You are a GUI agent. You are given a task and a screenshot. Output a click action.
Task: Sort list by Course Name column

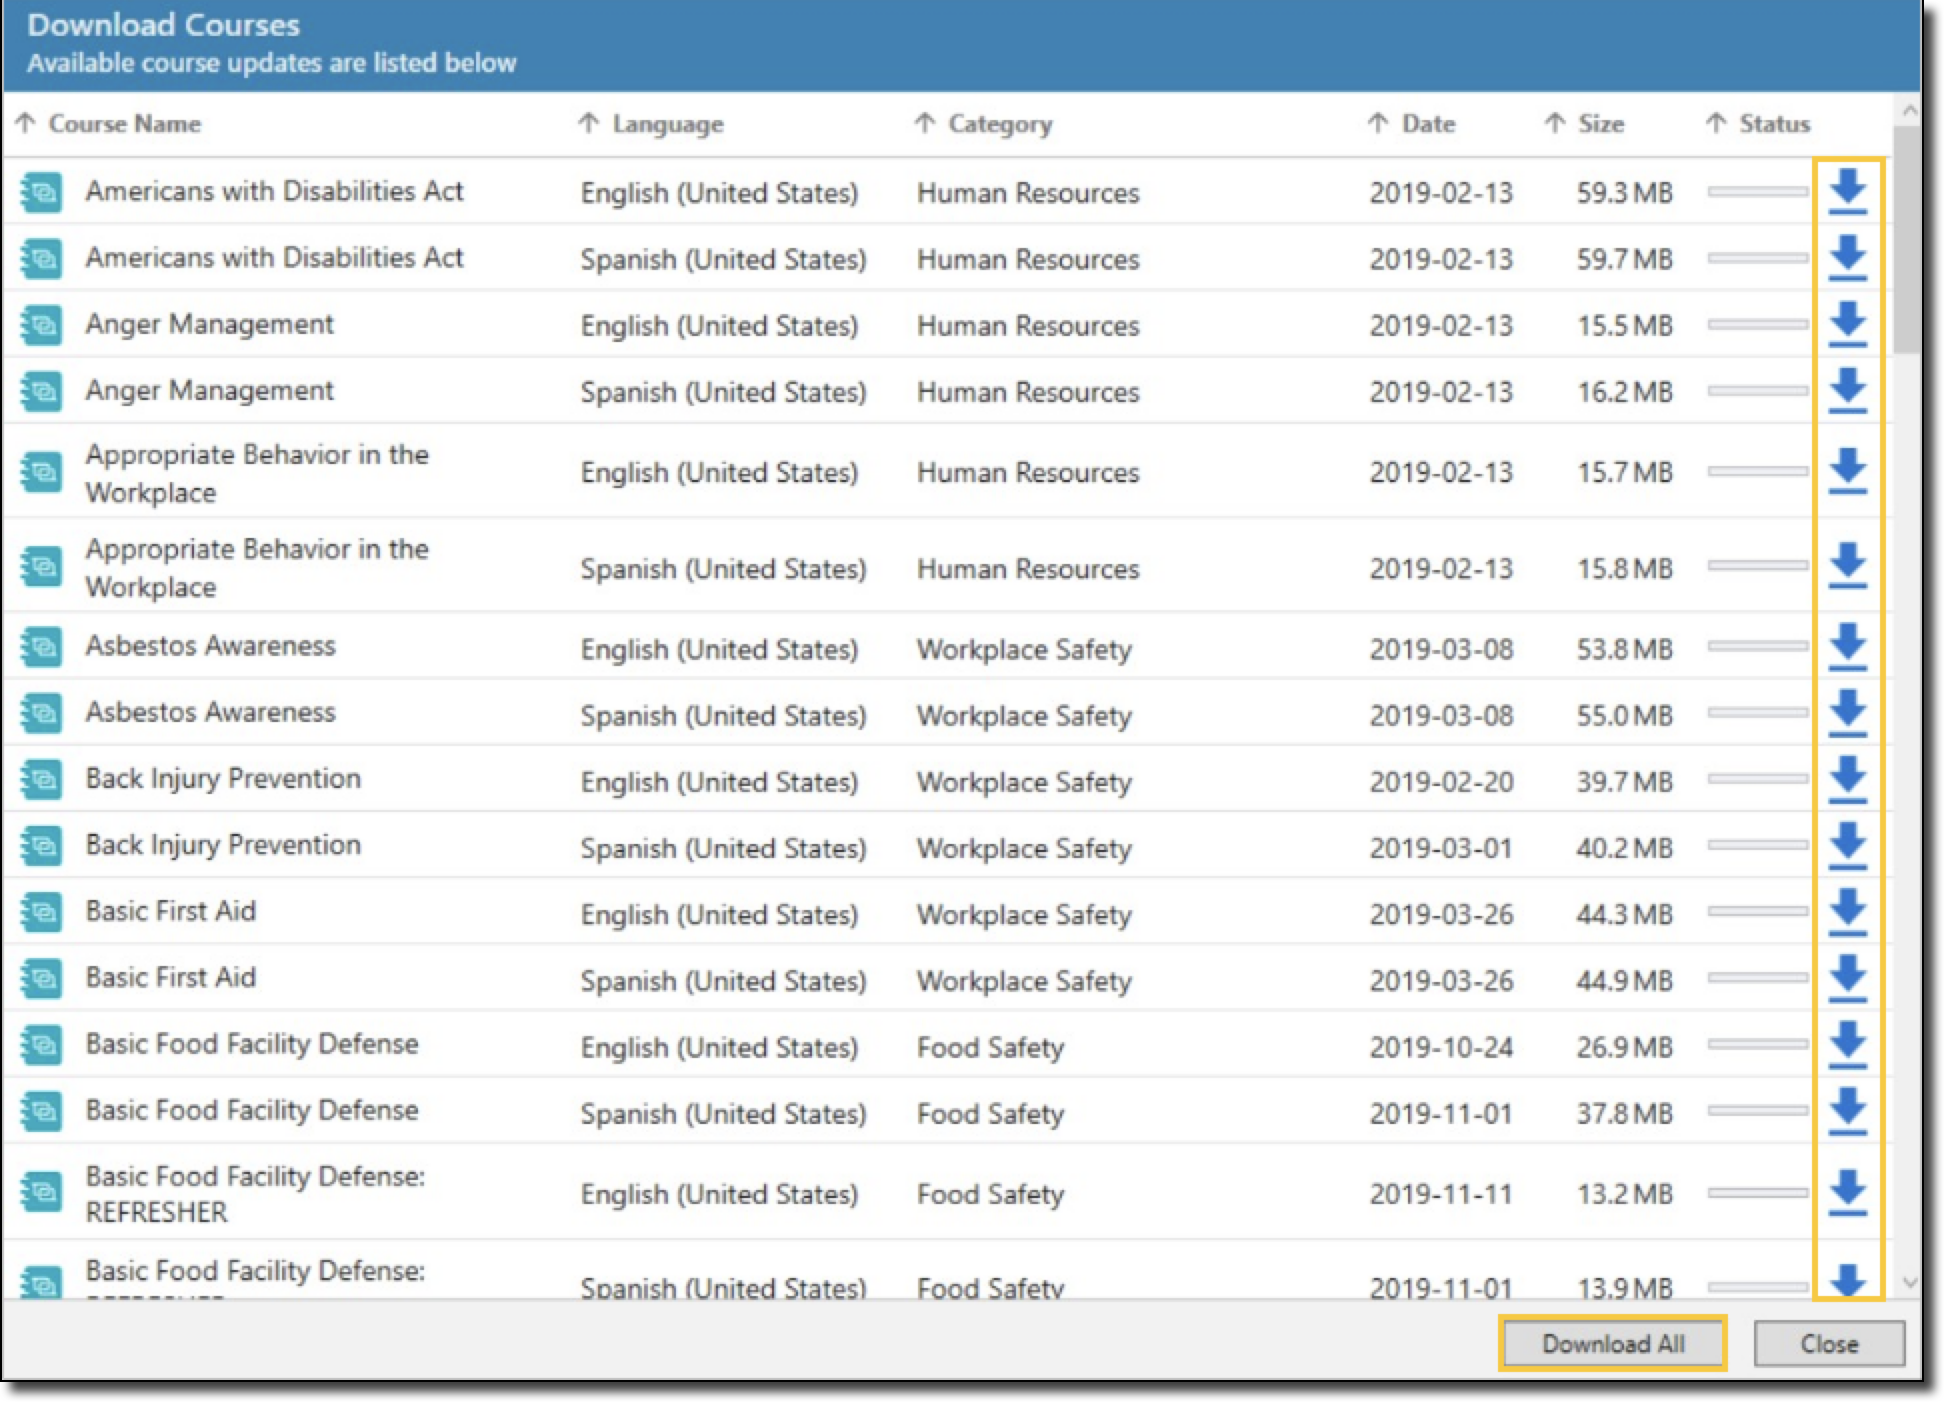pos(124,124)
